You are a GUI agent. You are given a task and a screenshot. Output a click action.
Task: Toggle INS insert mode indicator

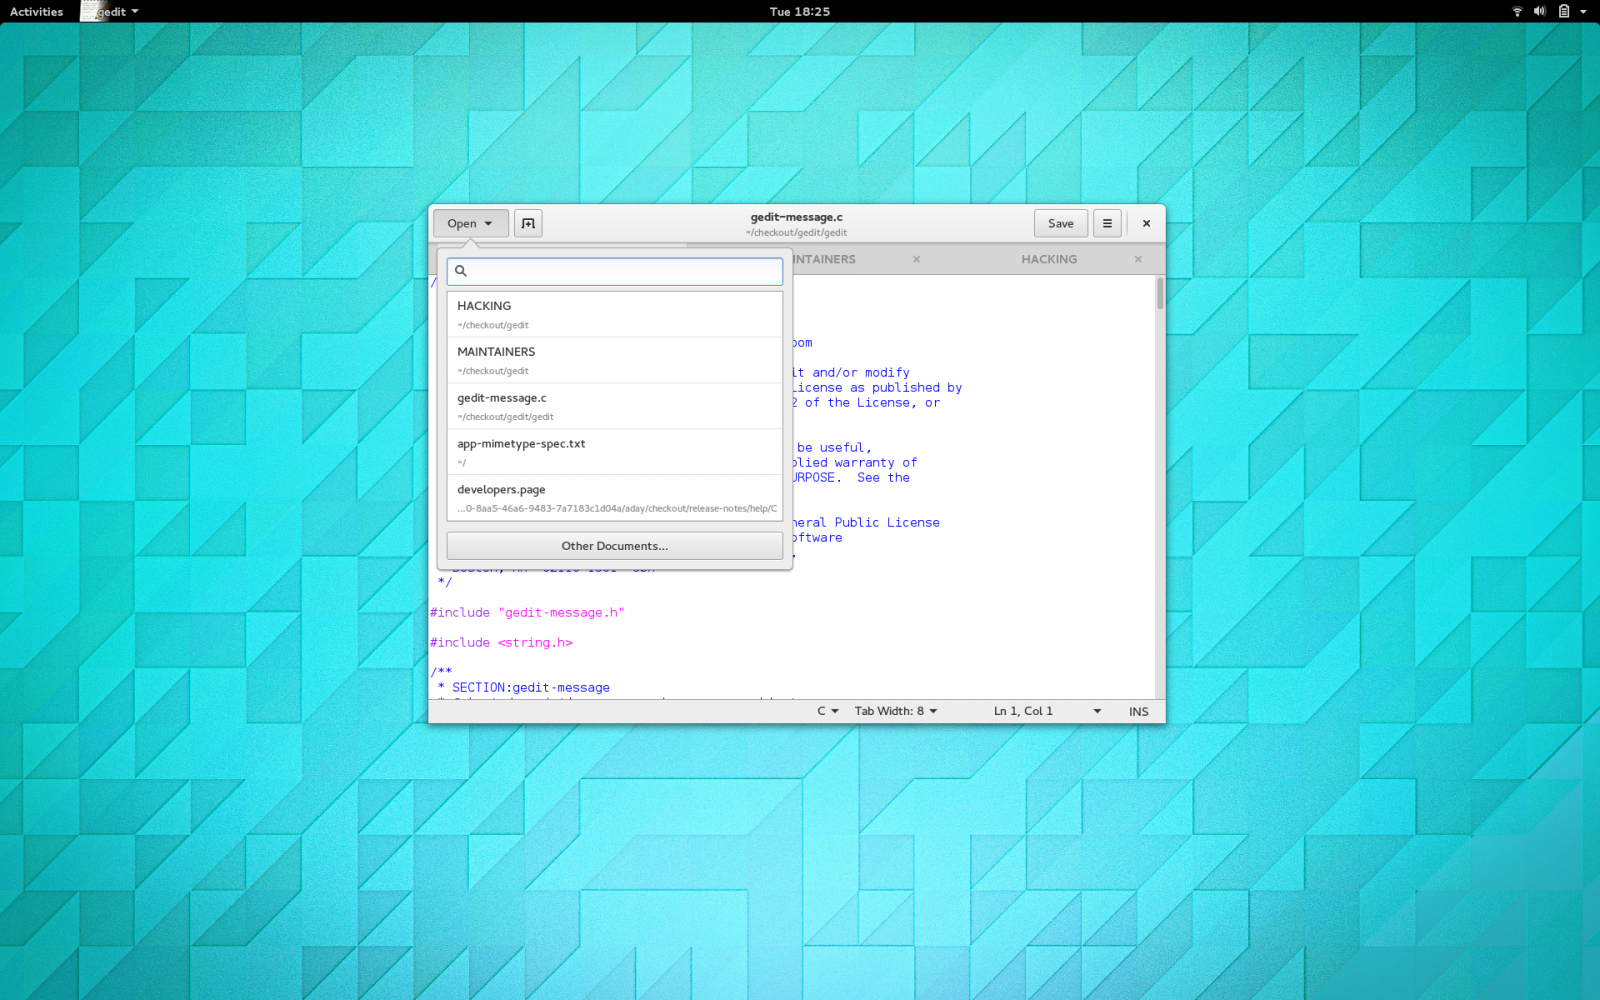[x=1138, y=711]
